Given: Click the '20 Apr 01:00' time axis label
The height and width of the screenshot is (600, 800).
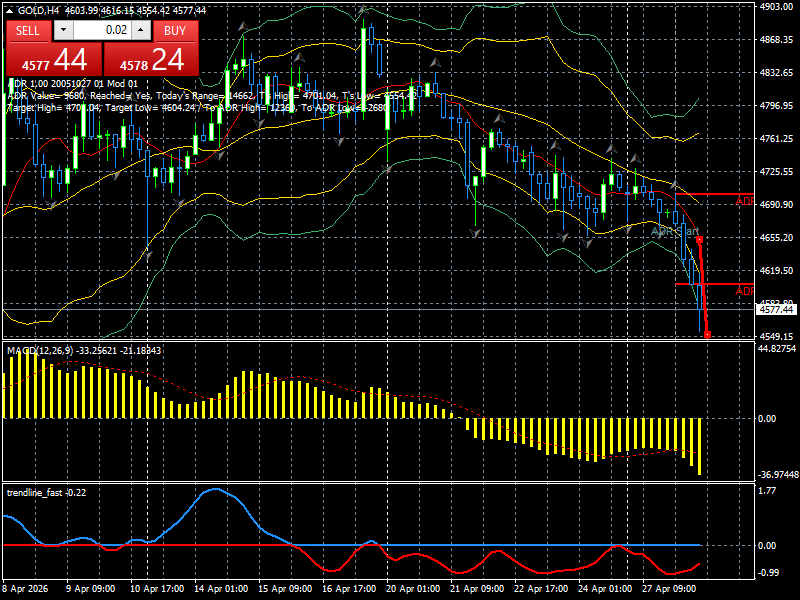Looking at the screenshot, I should (413, 589).
